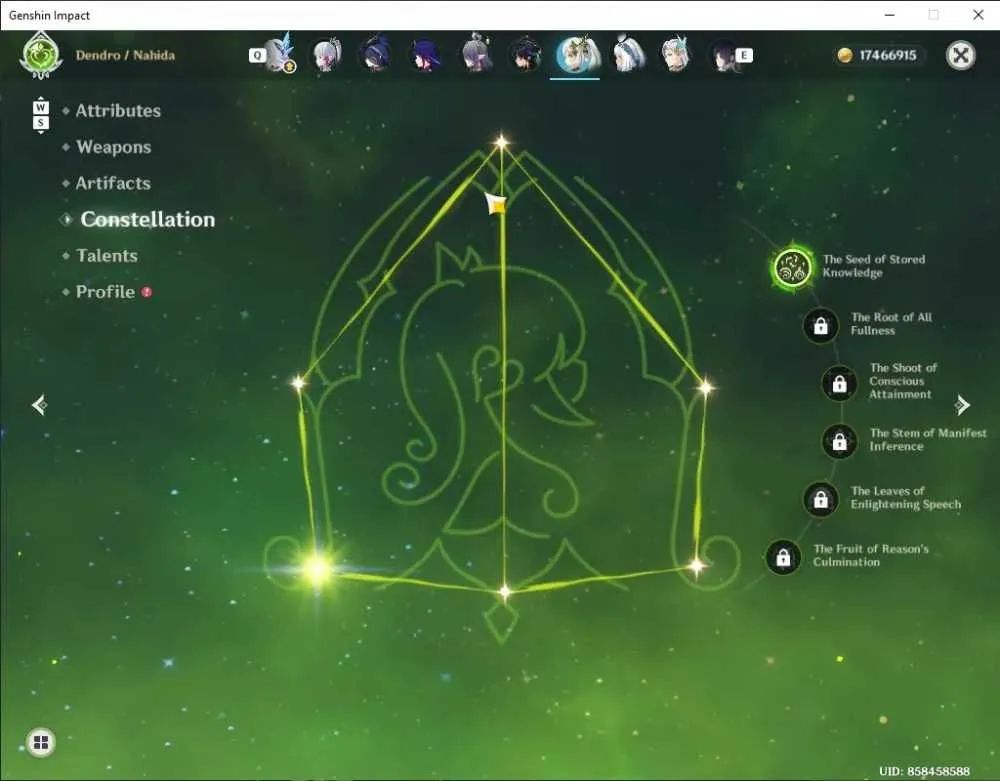1000x781 pixels.
Task: Open the locked Stem of Manifest Inference node
Action: [839, 441]
